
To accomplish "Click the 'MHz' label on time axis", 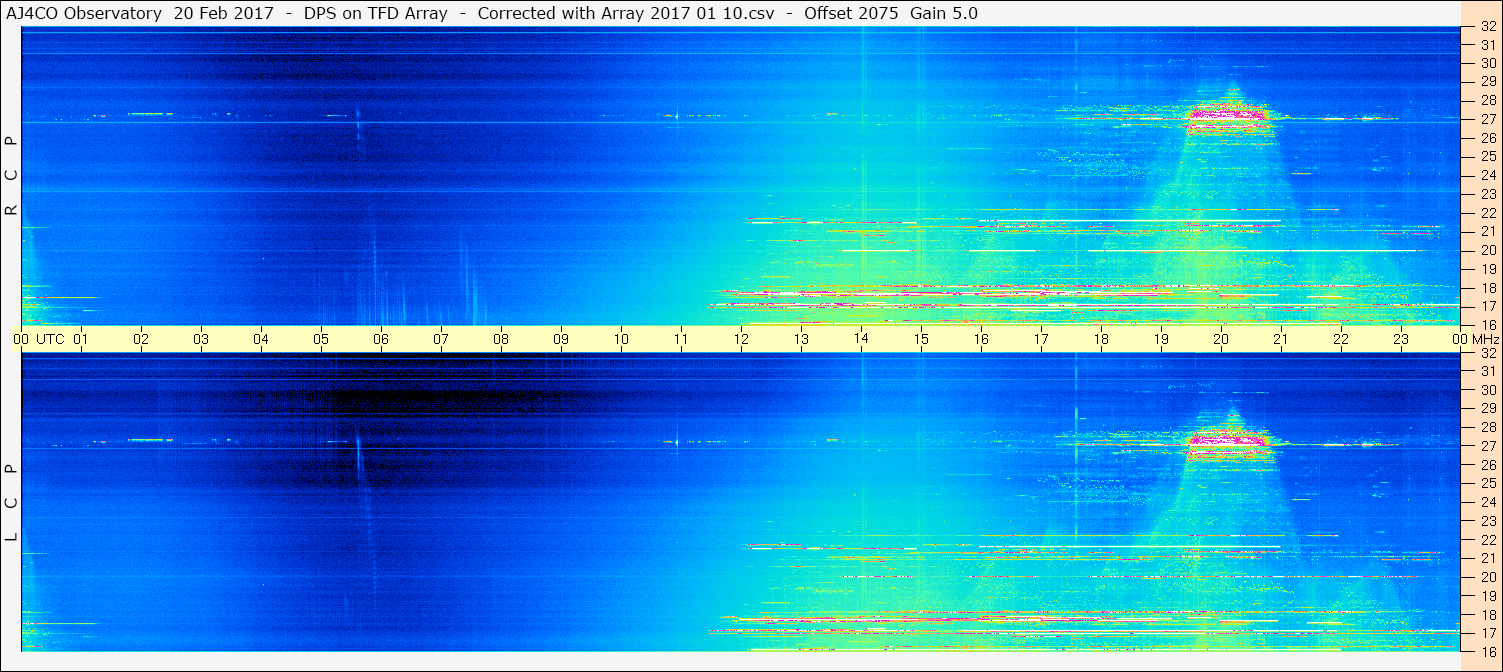I will point(1486,339).
